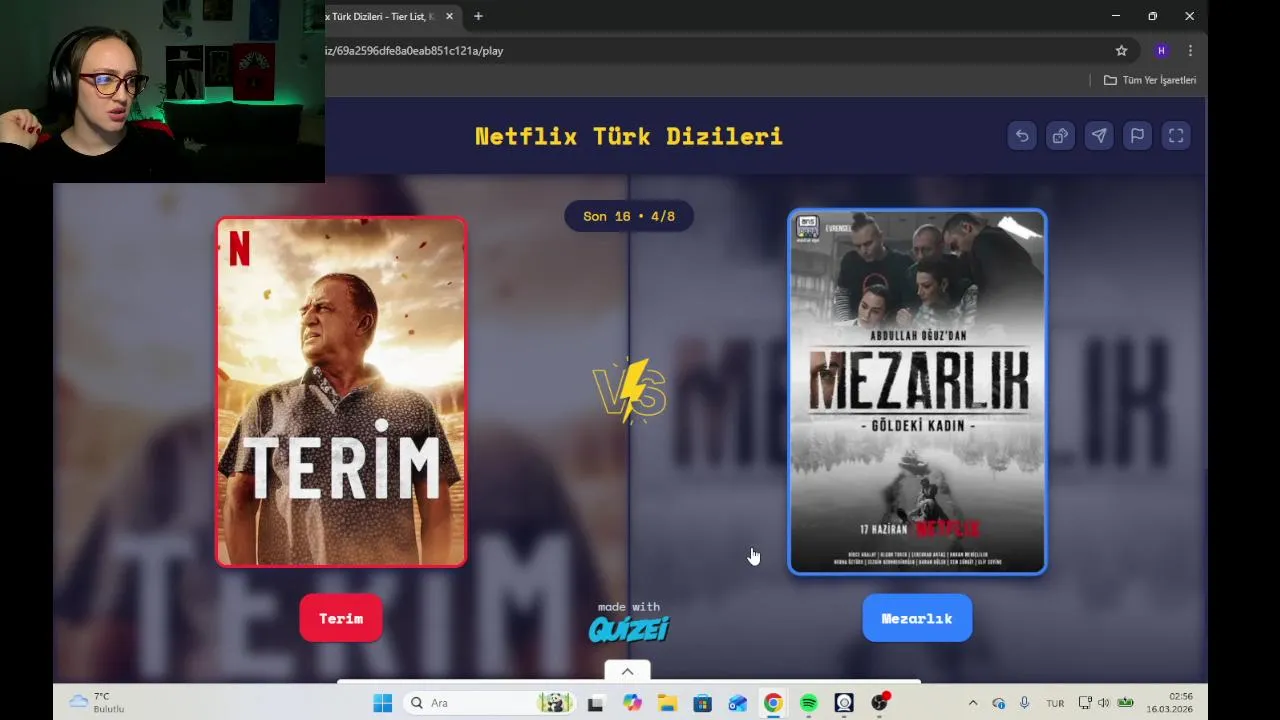Open OBS Studio from the taskbar
1280x720 pixels.
pyautogui.click(x=879, y=703)
